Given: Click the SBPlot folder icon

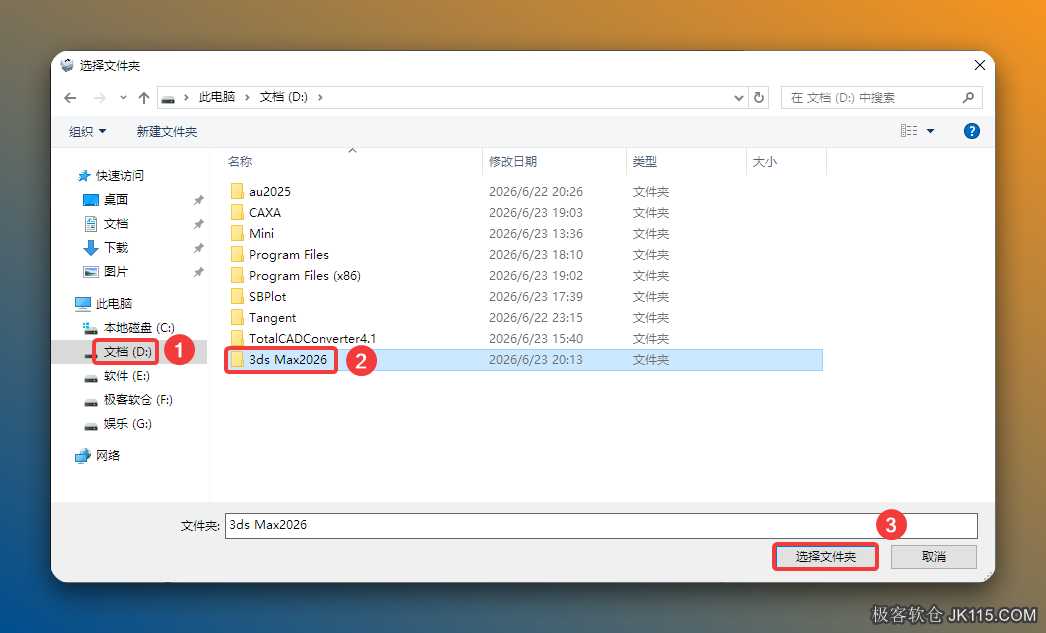Looking at the screenshot, I should [237, 297].
